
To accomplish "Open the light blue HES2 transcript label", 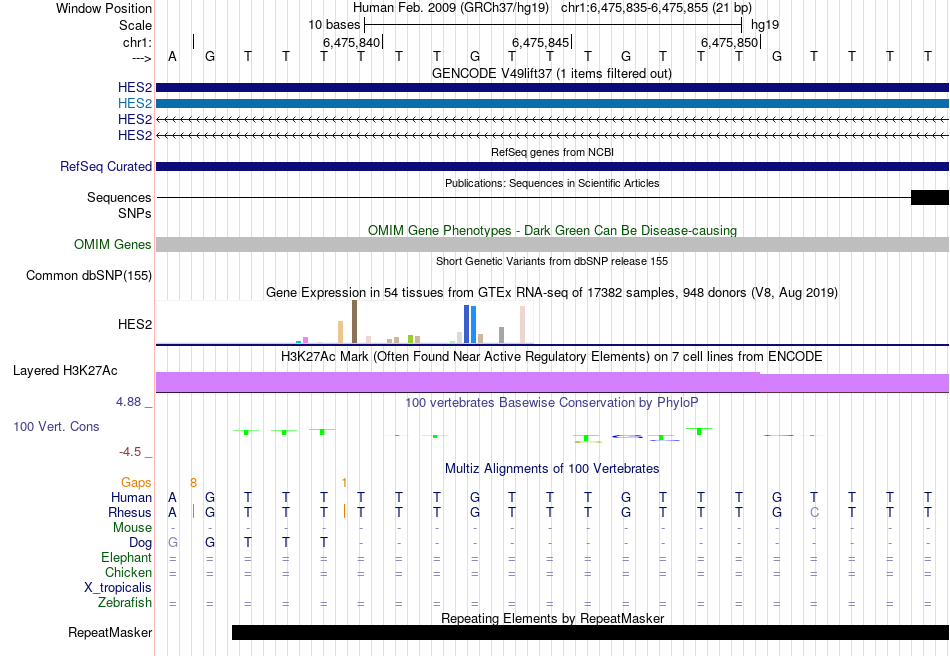I will [x=135, y=104].
